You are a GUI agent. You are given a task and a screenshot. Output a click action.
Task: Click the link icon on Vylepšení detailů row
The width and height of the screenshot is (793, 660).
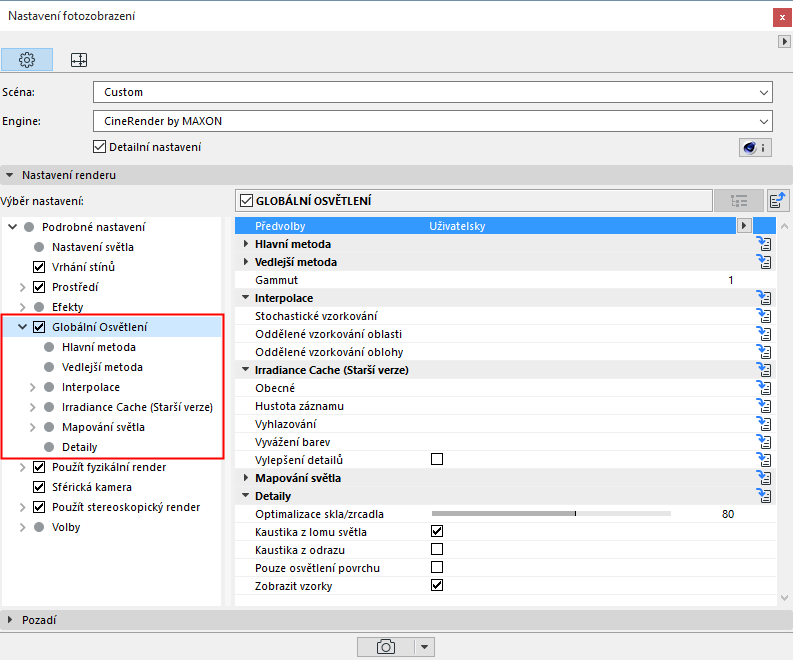click(764, 460)
